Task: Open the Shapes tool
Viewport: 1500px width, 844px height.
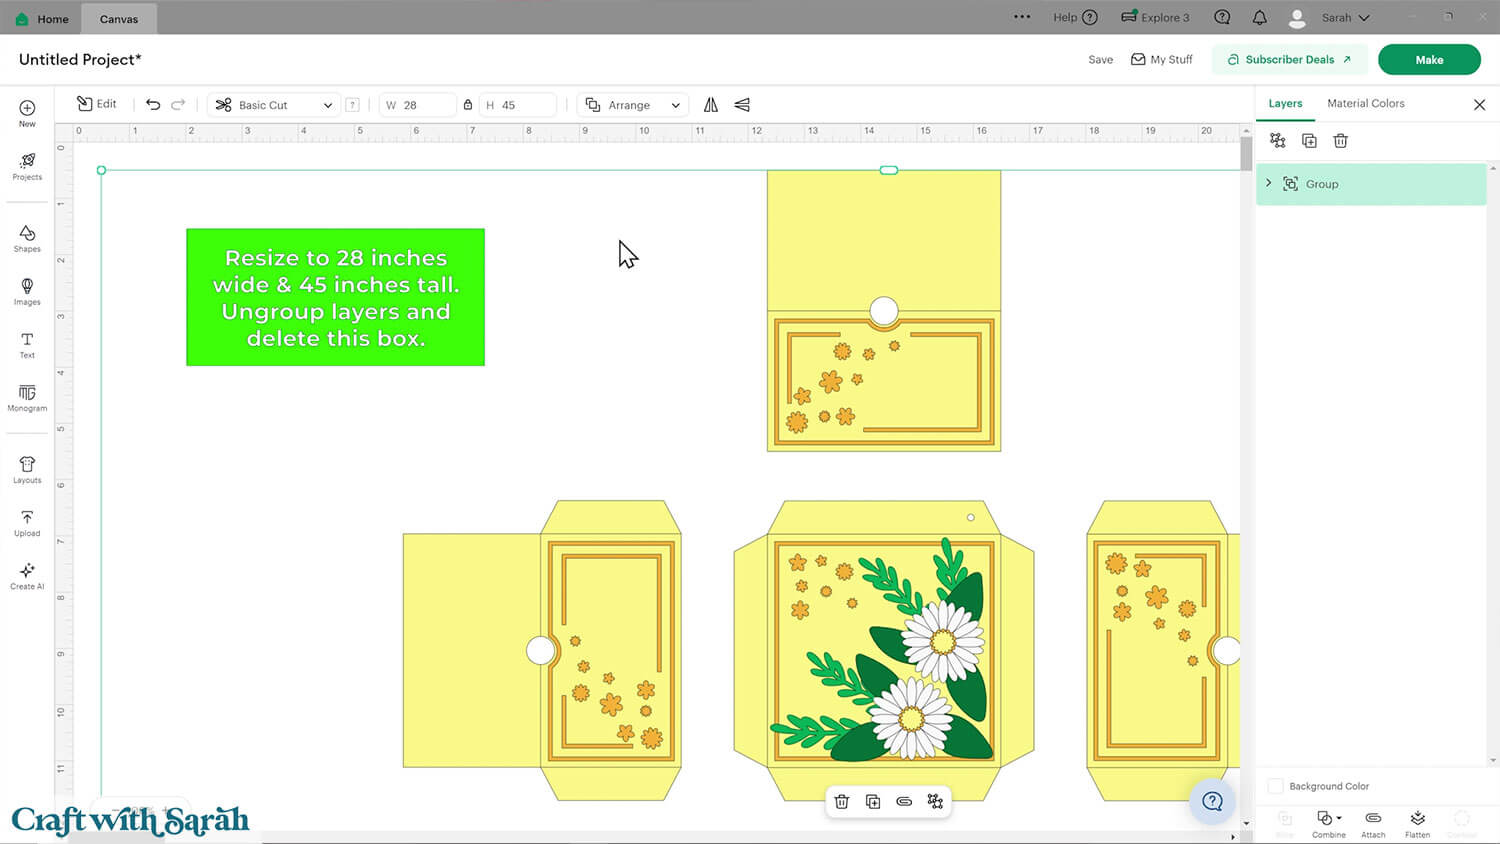Action: (x=27, y=238)
